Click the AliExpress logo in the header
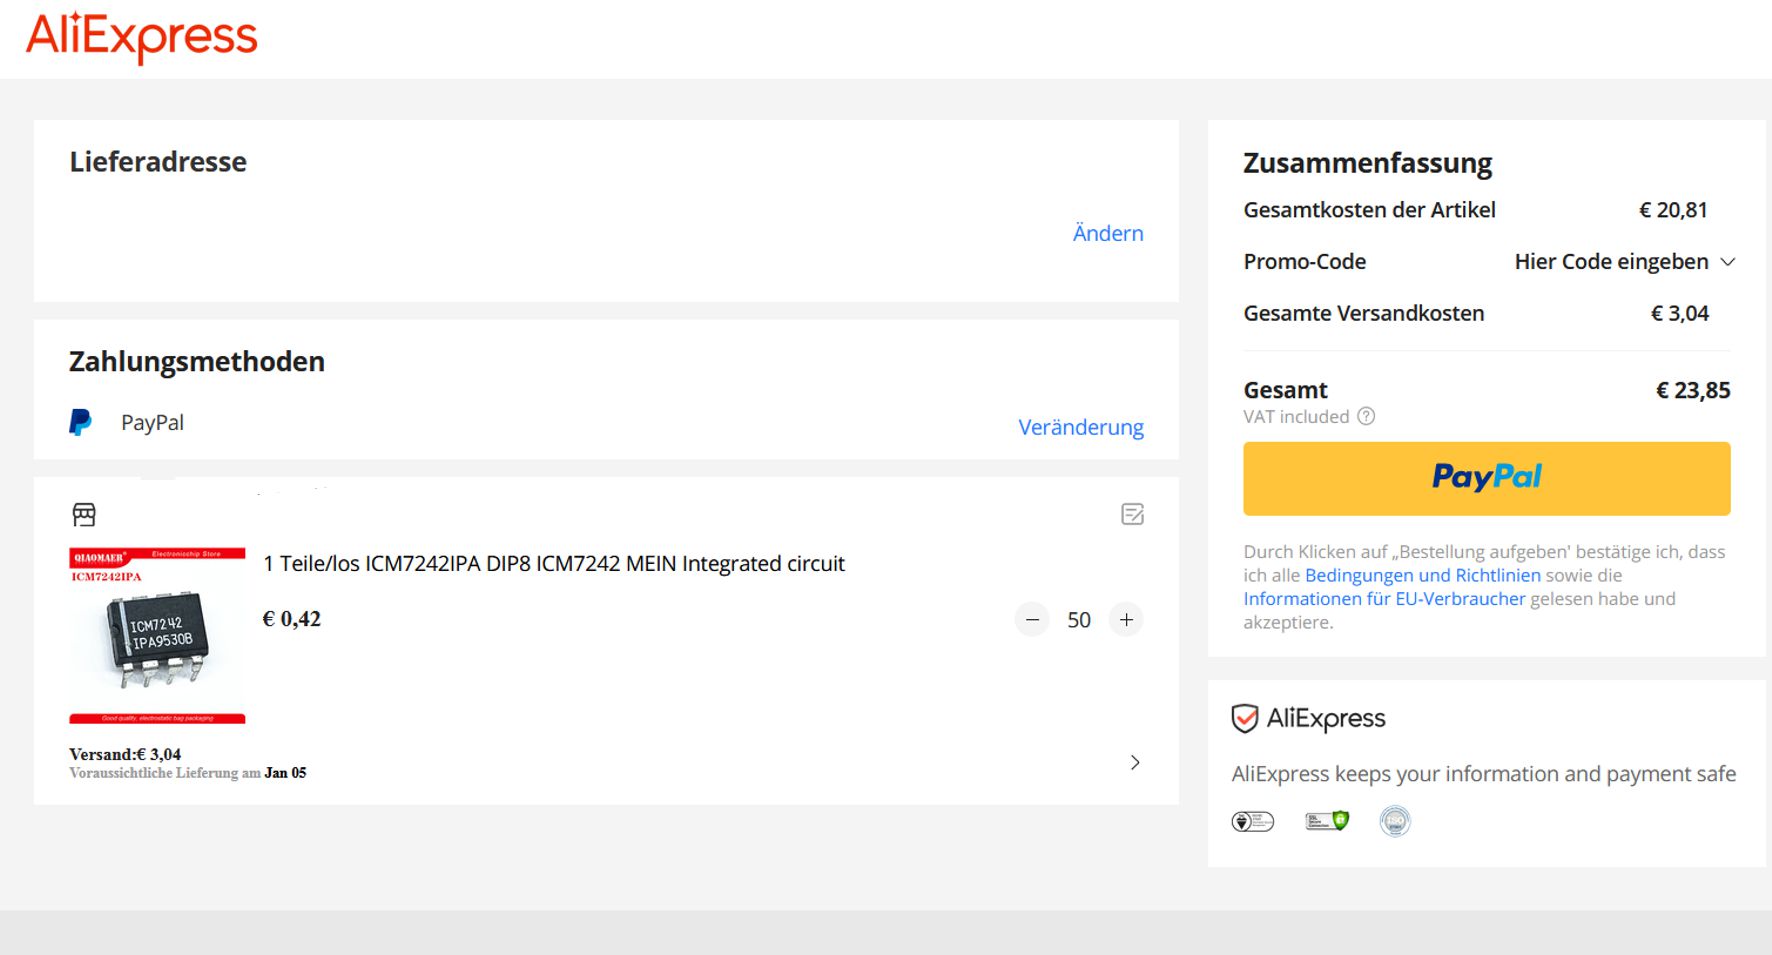The height and width of the screenshot is (955, 1772). [x=141, y=37]
